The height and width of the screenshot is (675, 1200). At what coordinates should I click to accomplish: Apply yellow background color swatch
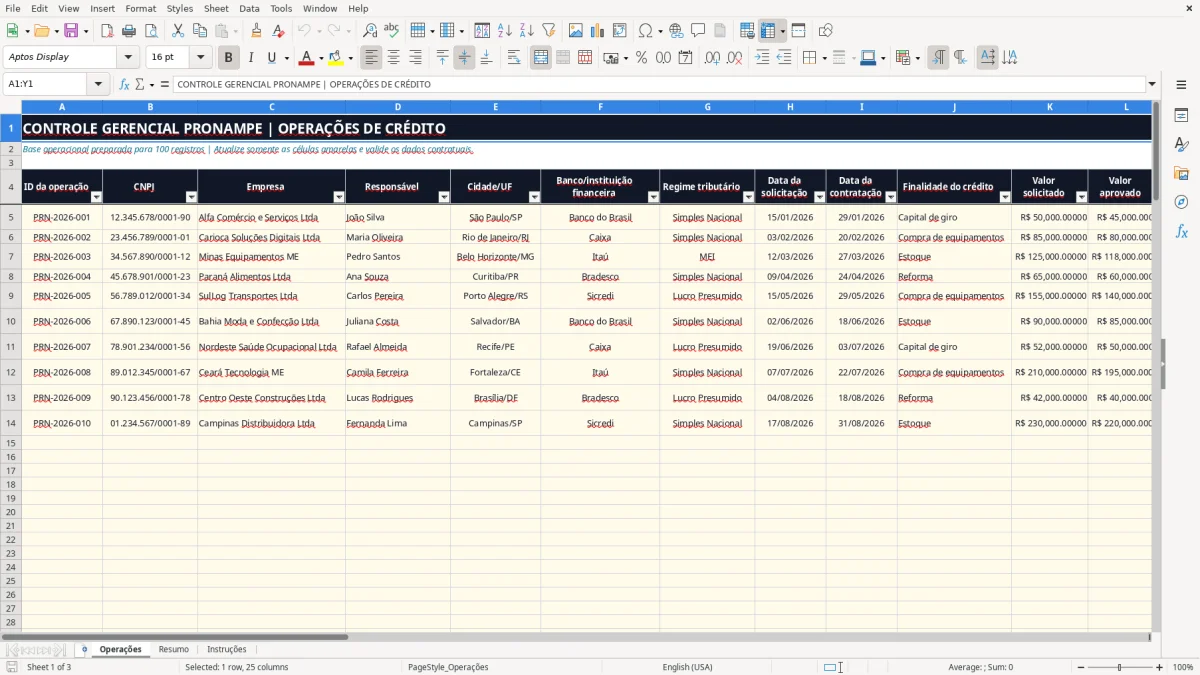click(335, 58)
